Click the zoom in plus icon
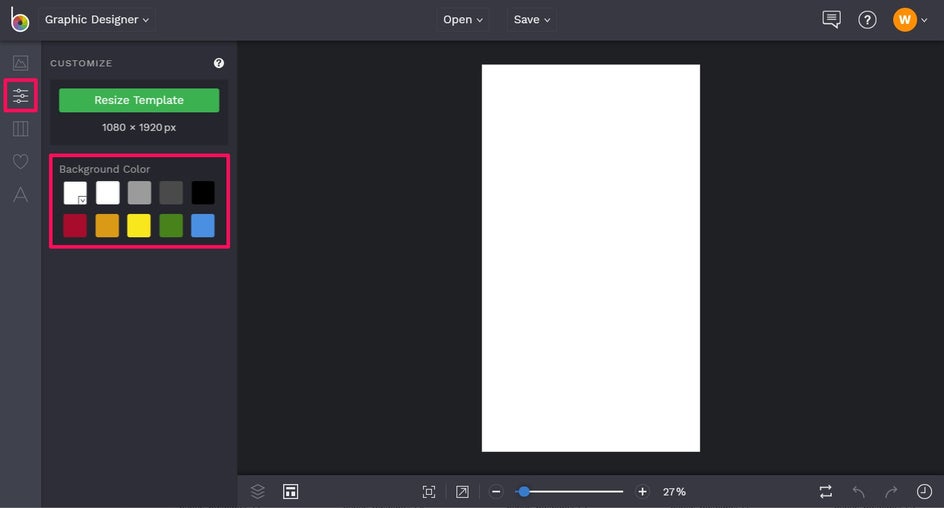Image resolution: width=944 pixels, height=508 pixels. (x=642, y=492)
